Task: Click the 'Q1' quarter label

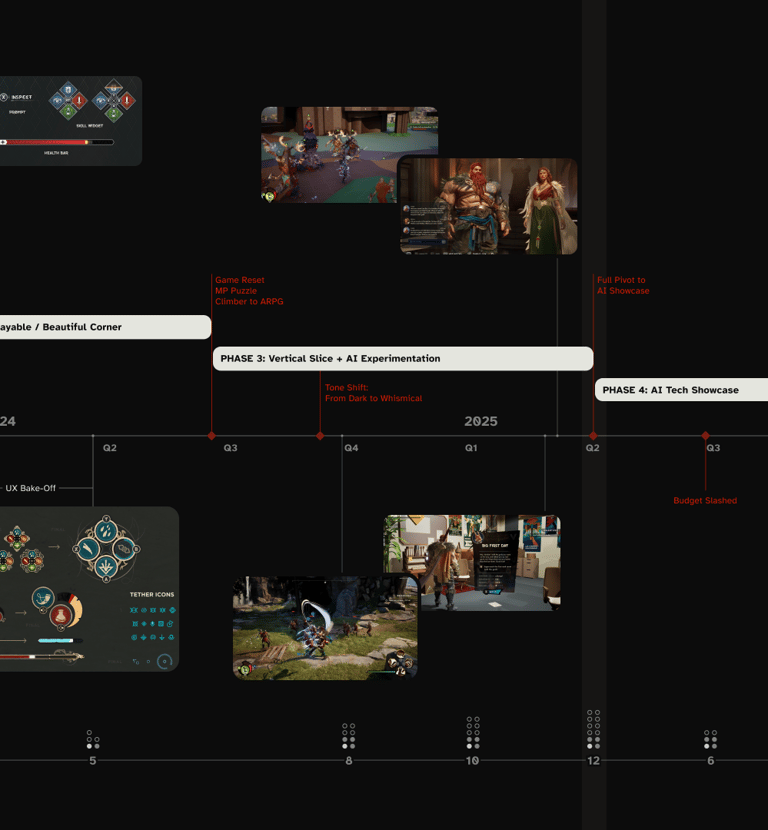Action: (471, 448)
